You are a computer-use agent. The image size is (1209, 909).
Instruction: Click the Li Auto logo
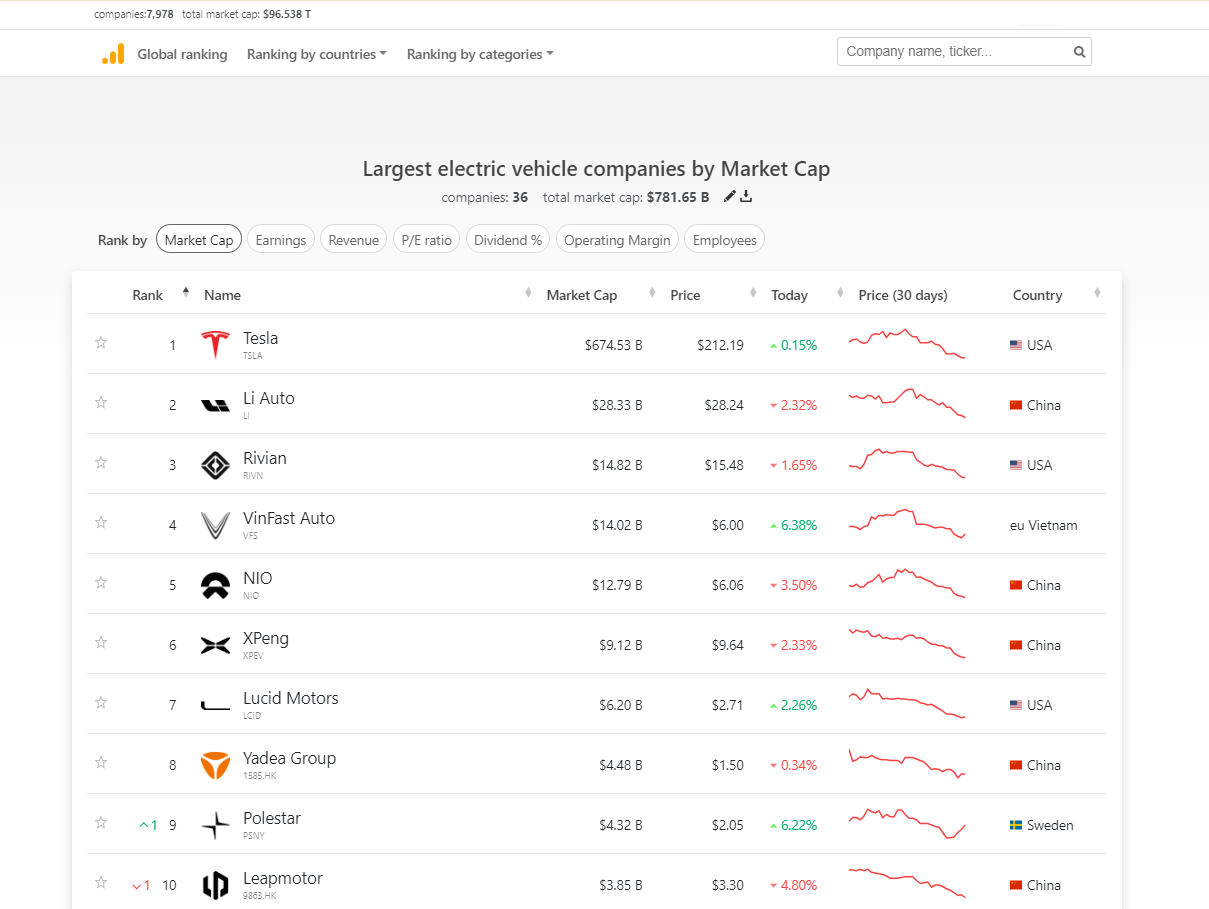click(x=215, y=405)
